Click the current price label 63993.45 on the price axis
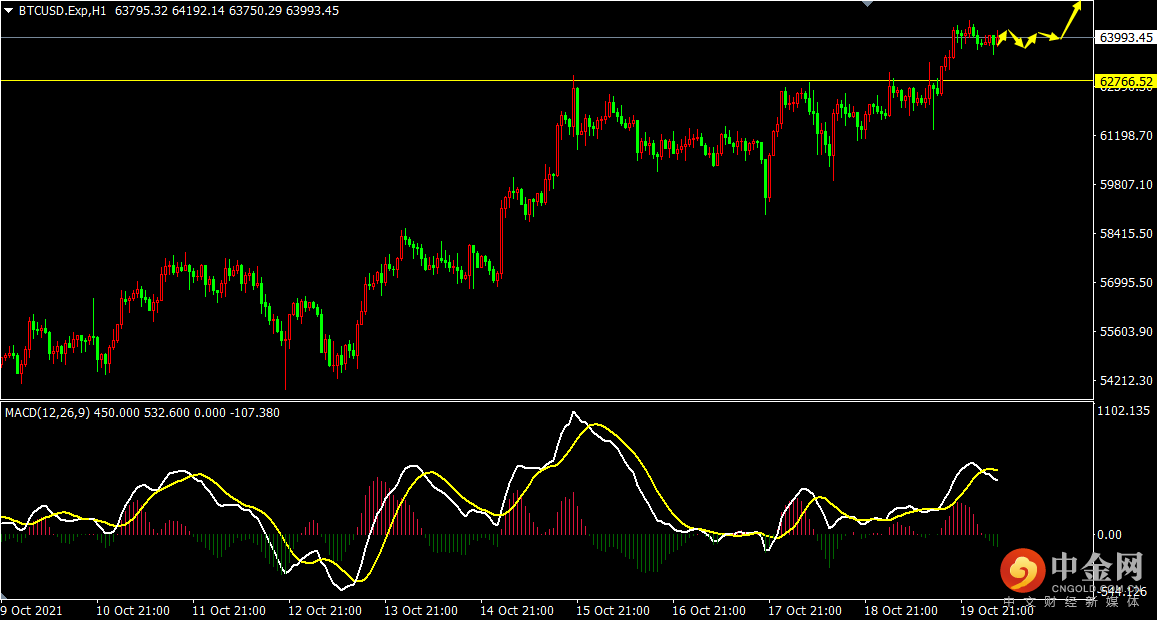This screenshot has width=1157, height=620. [1126, 38]
